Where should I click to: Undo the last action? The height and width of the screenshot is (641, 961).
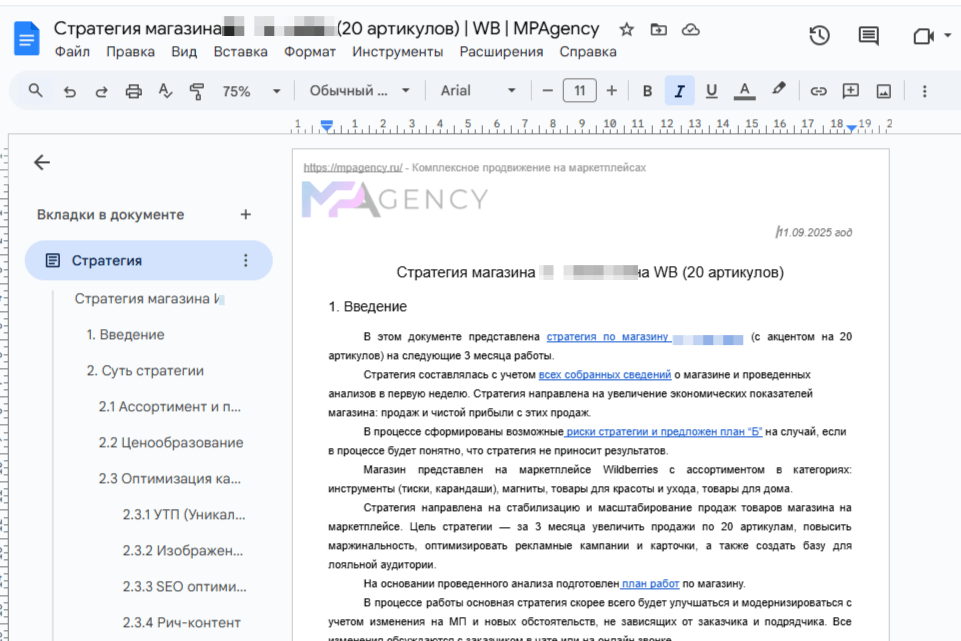[70, 91]
